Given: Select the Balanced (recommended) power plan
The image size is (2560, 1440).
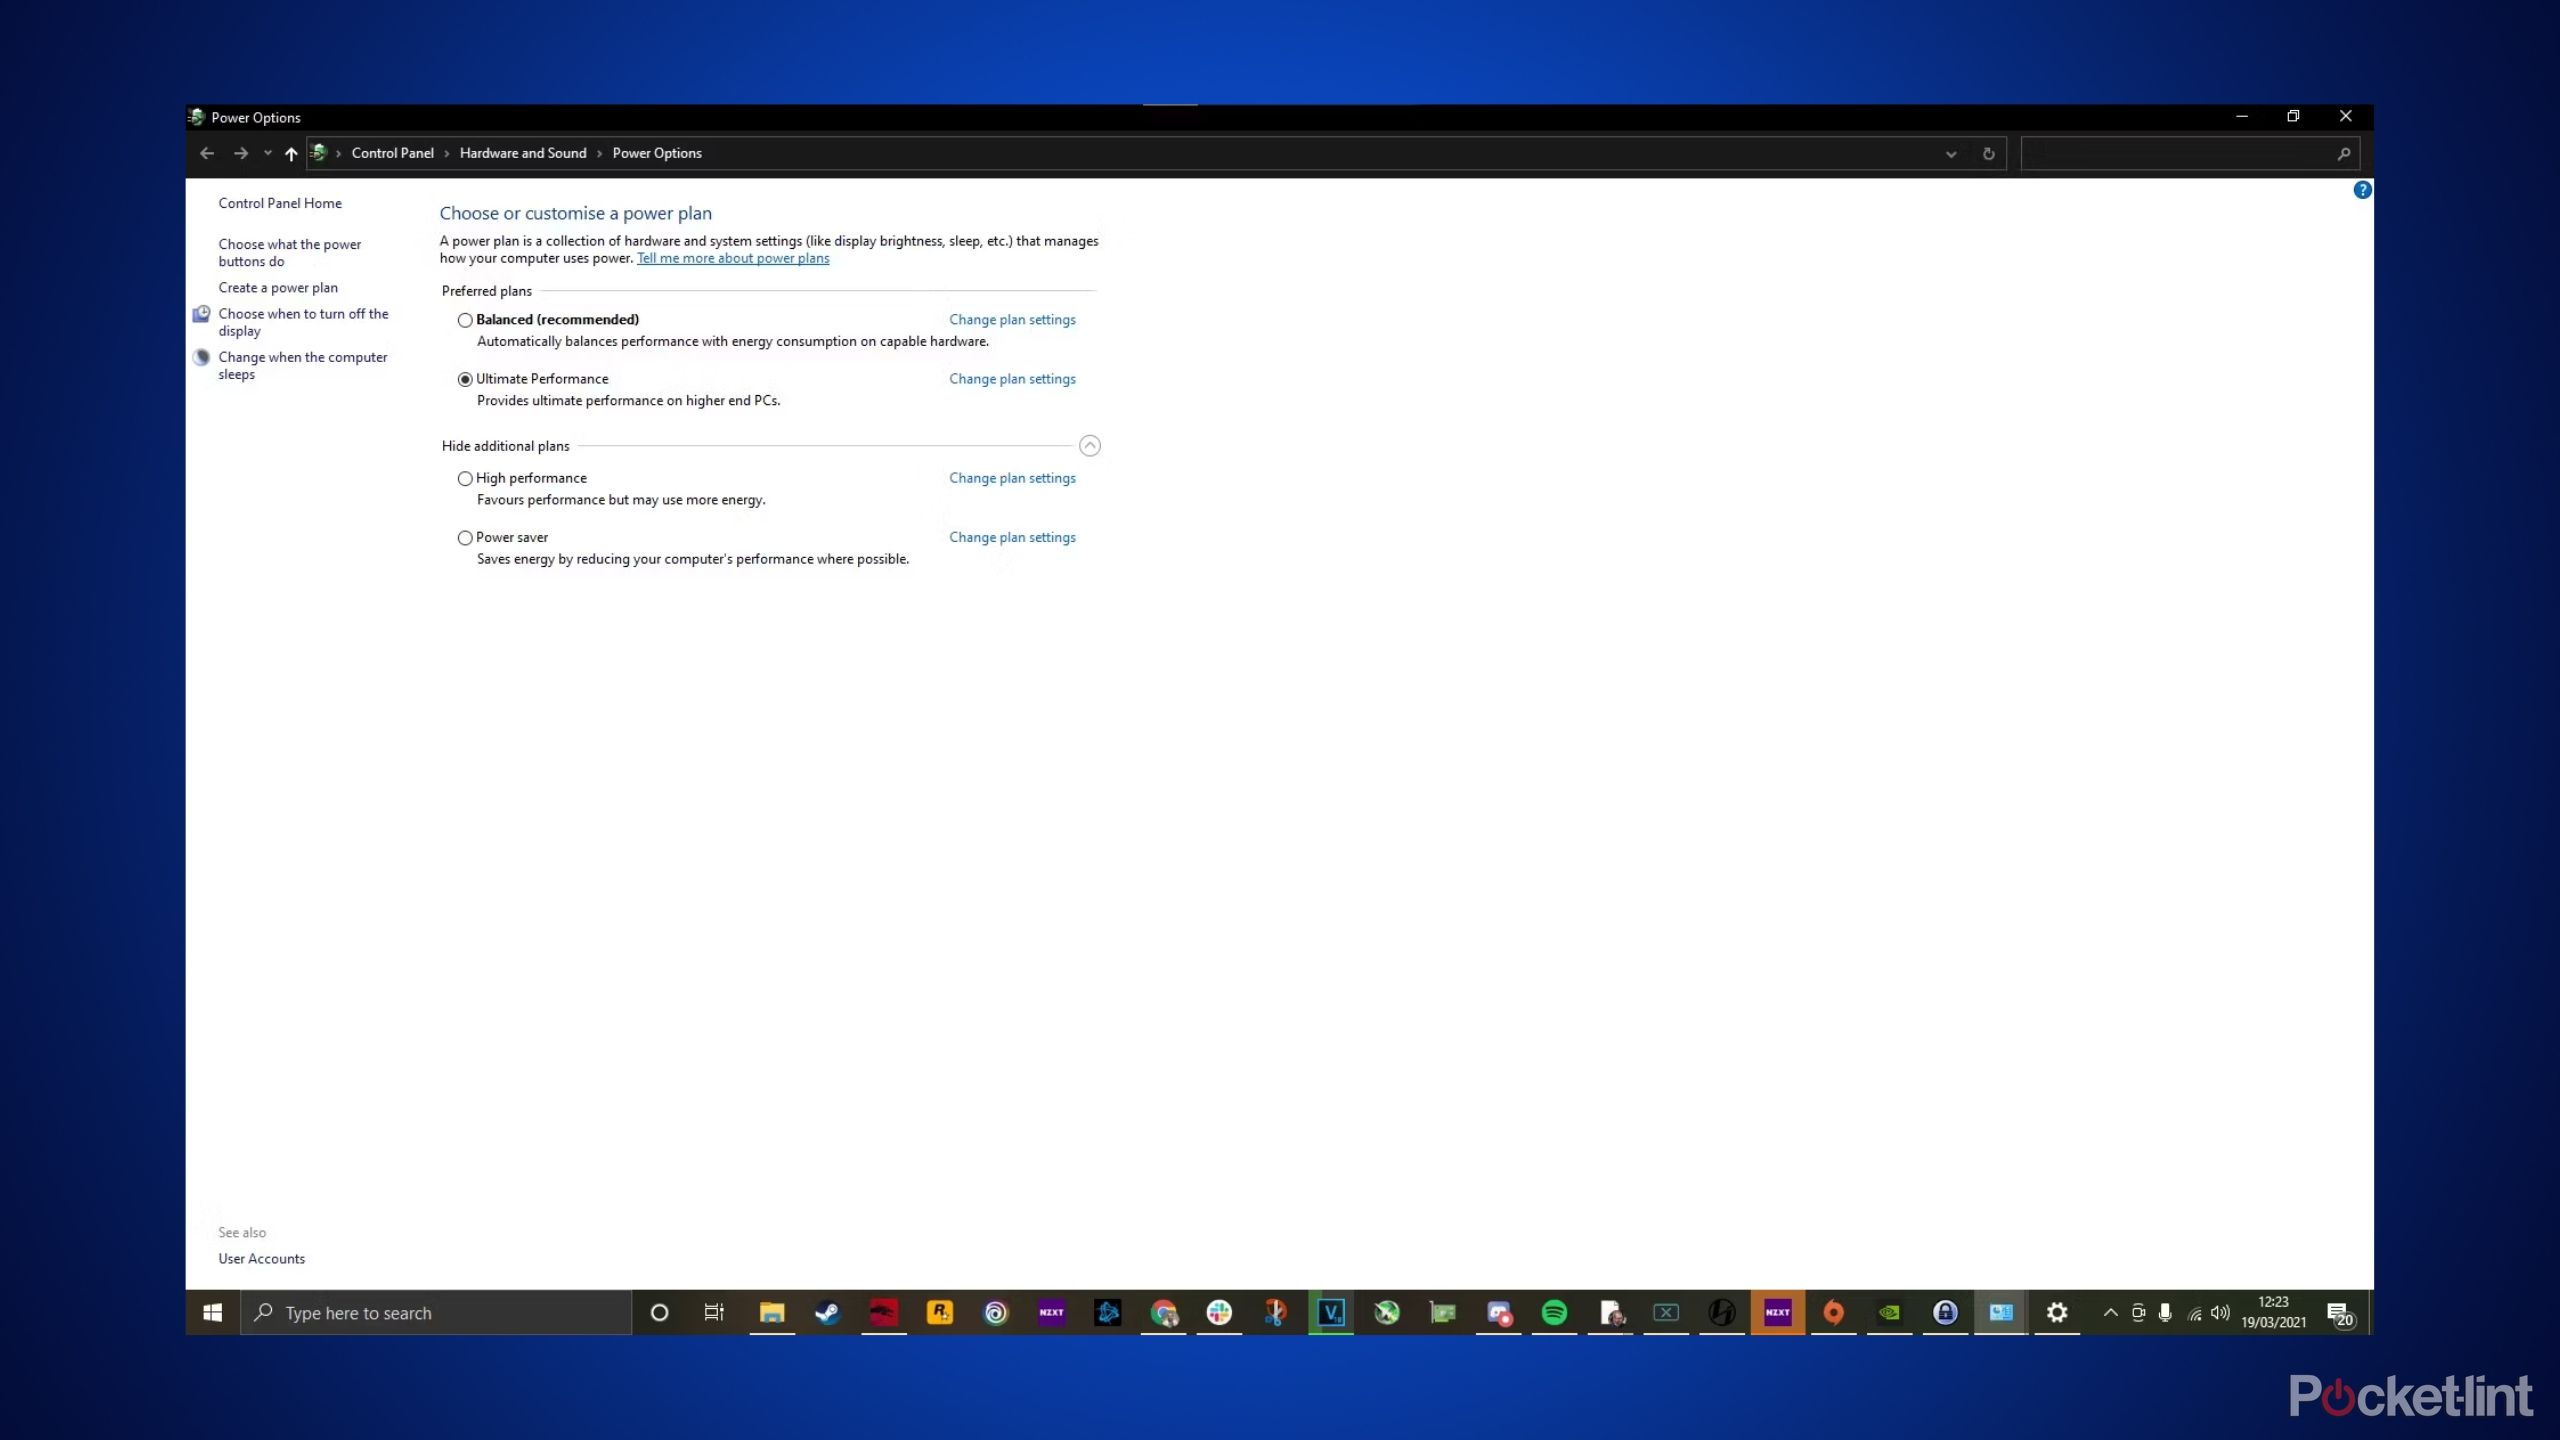Looking at the screenshot, I should (x=464, y=318).
